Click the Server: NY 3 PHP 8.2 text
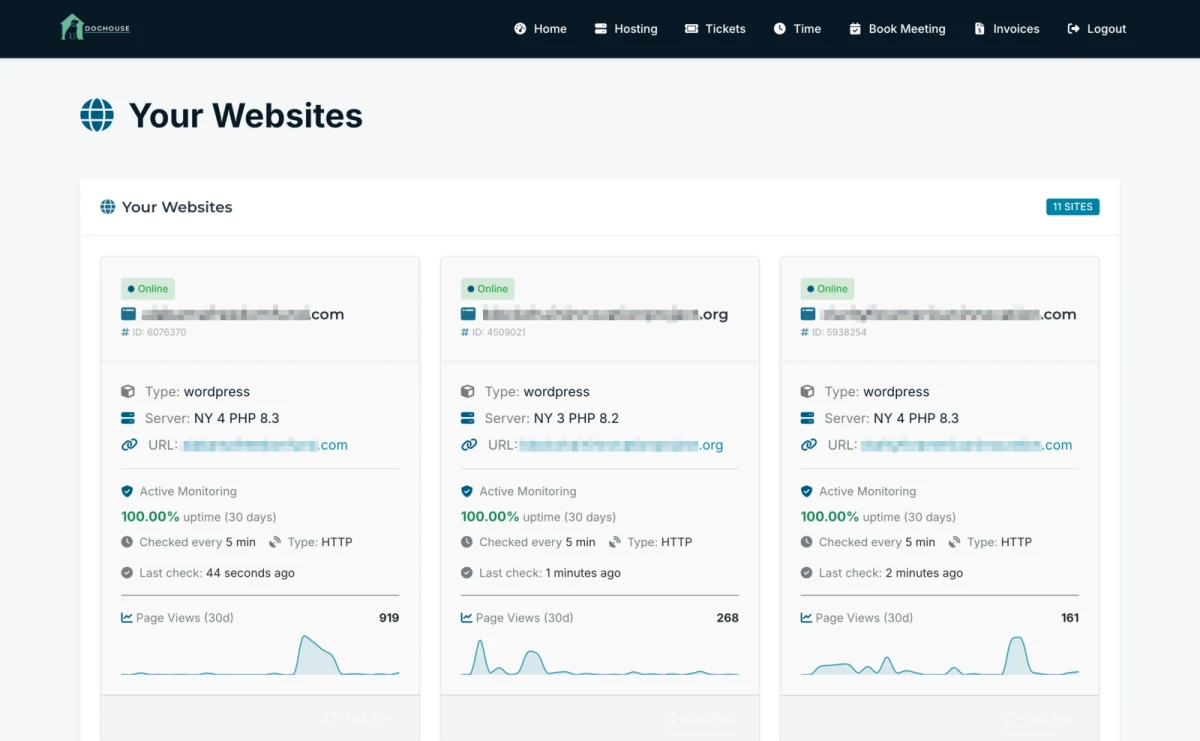The image size is (1200, 741). (x=552, y=418)
